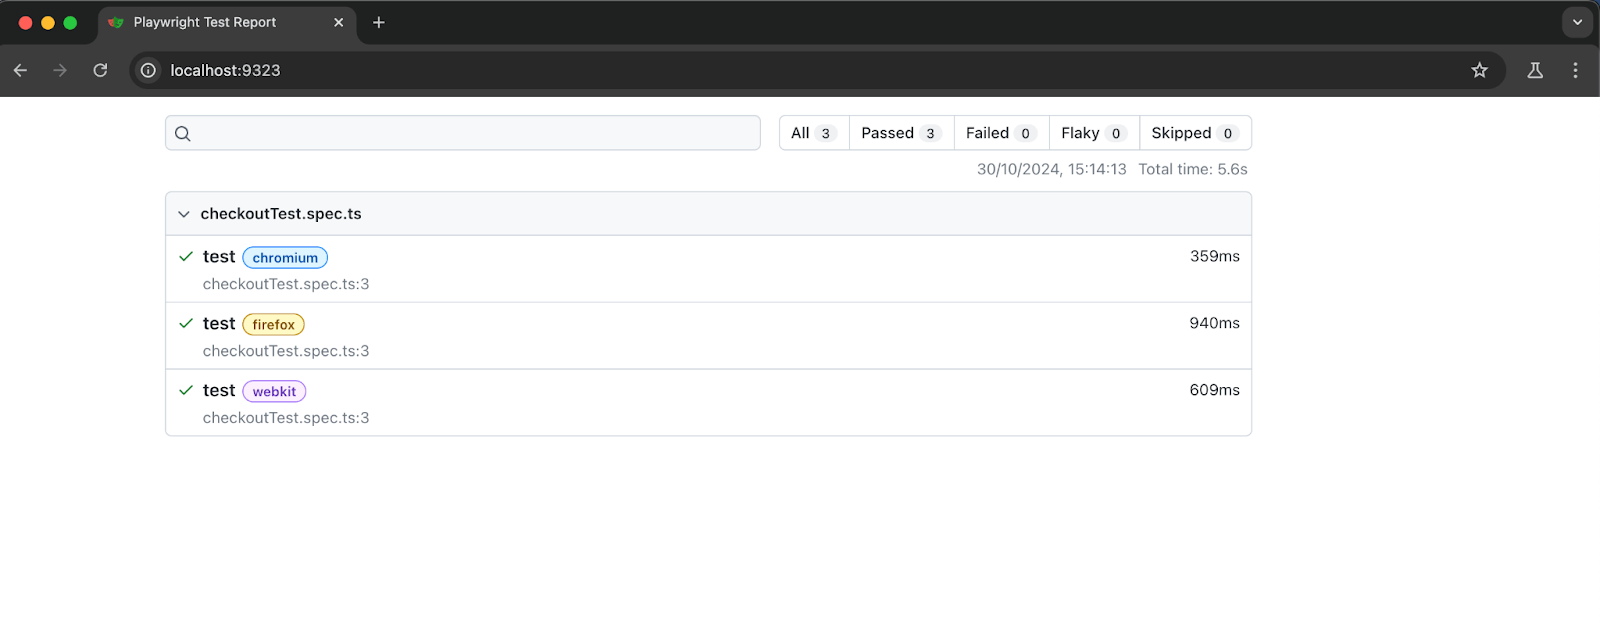Viewport: 1600px width, 623px height.
Task: Click the firefox project badge
Action: [x=273, y=325]
